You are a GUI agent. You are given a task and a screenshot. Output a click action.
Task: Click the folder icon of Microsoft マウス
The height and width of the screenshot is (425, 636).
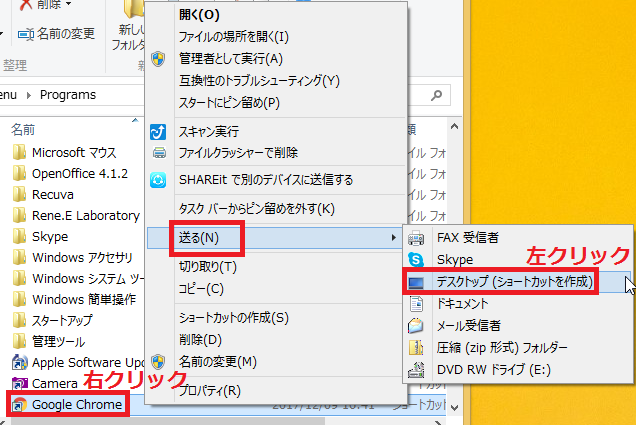tap(19, 152)
